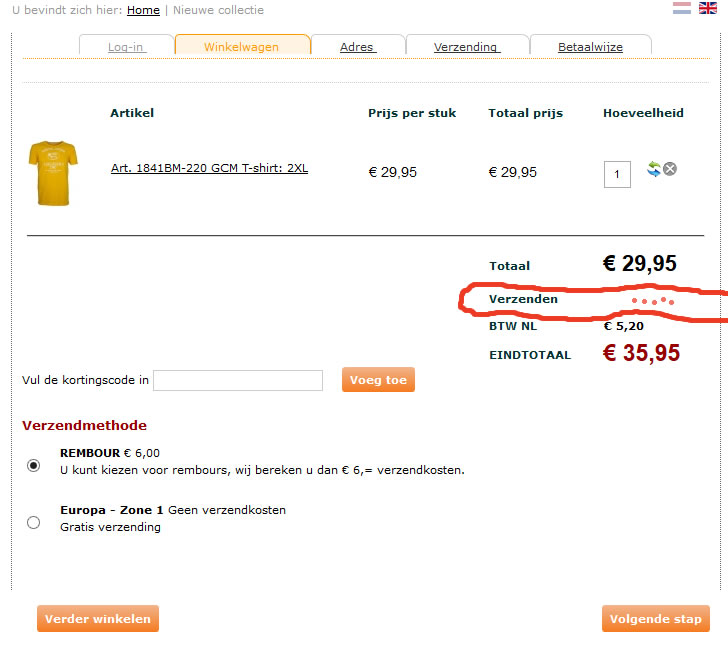Choose the Europa - Zone 1 shipping radio button
The width and height of the screenshot is (728, 657).
[34, 522]
